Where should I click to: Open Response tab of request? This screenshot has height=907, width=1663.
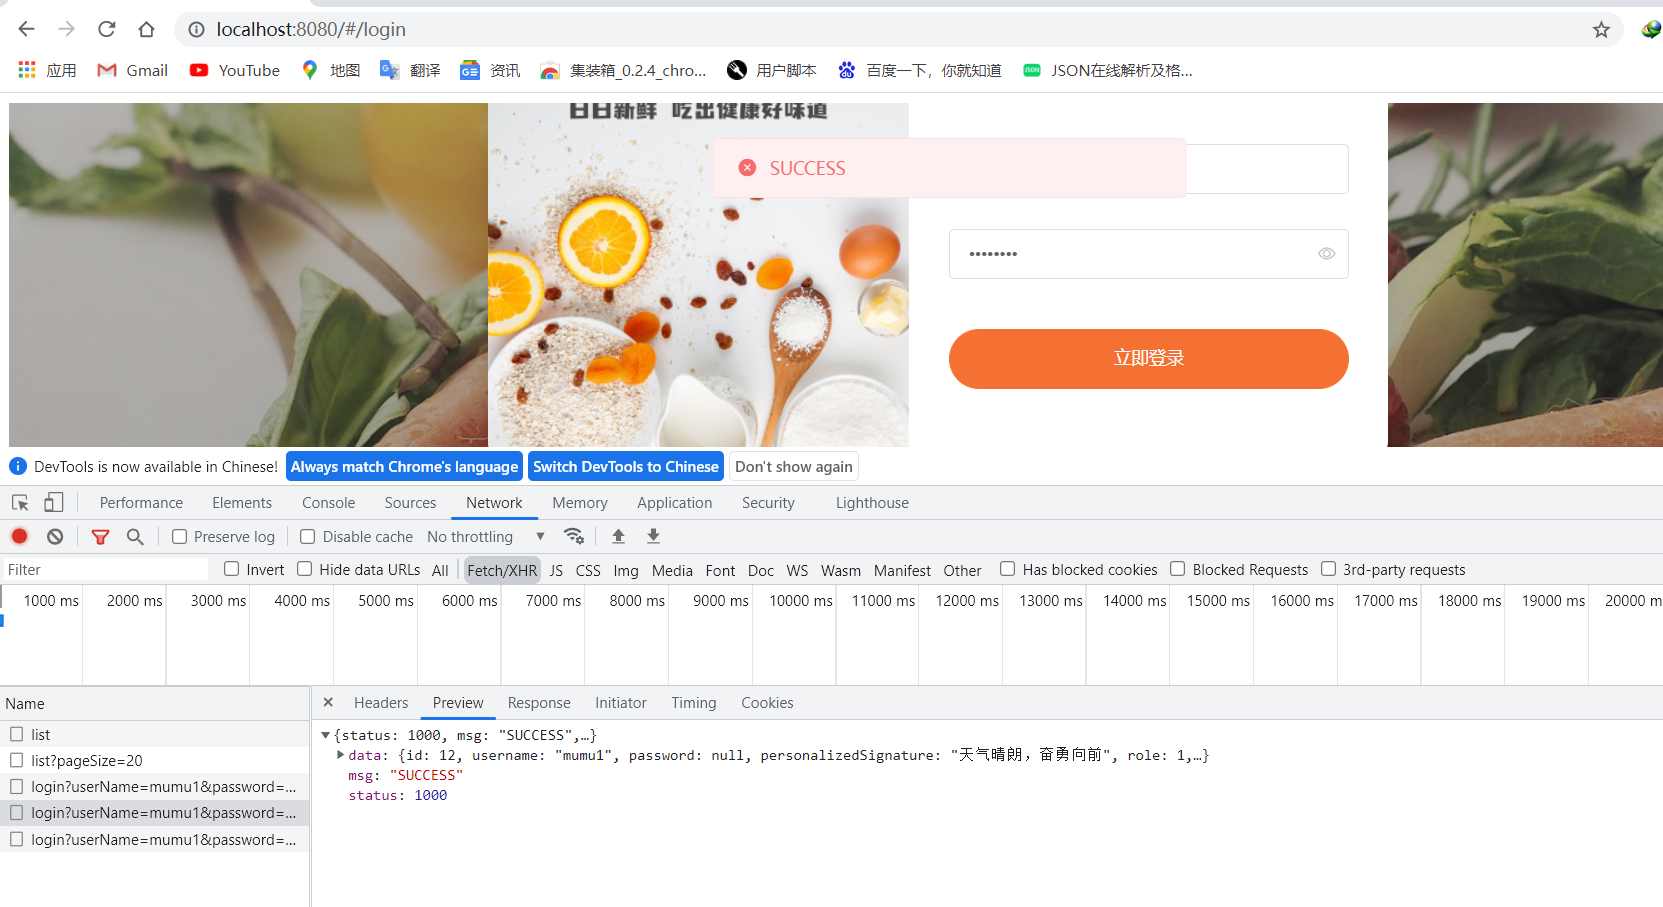539,703
